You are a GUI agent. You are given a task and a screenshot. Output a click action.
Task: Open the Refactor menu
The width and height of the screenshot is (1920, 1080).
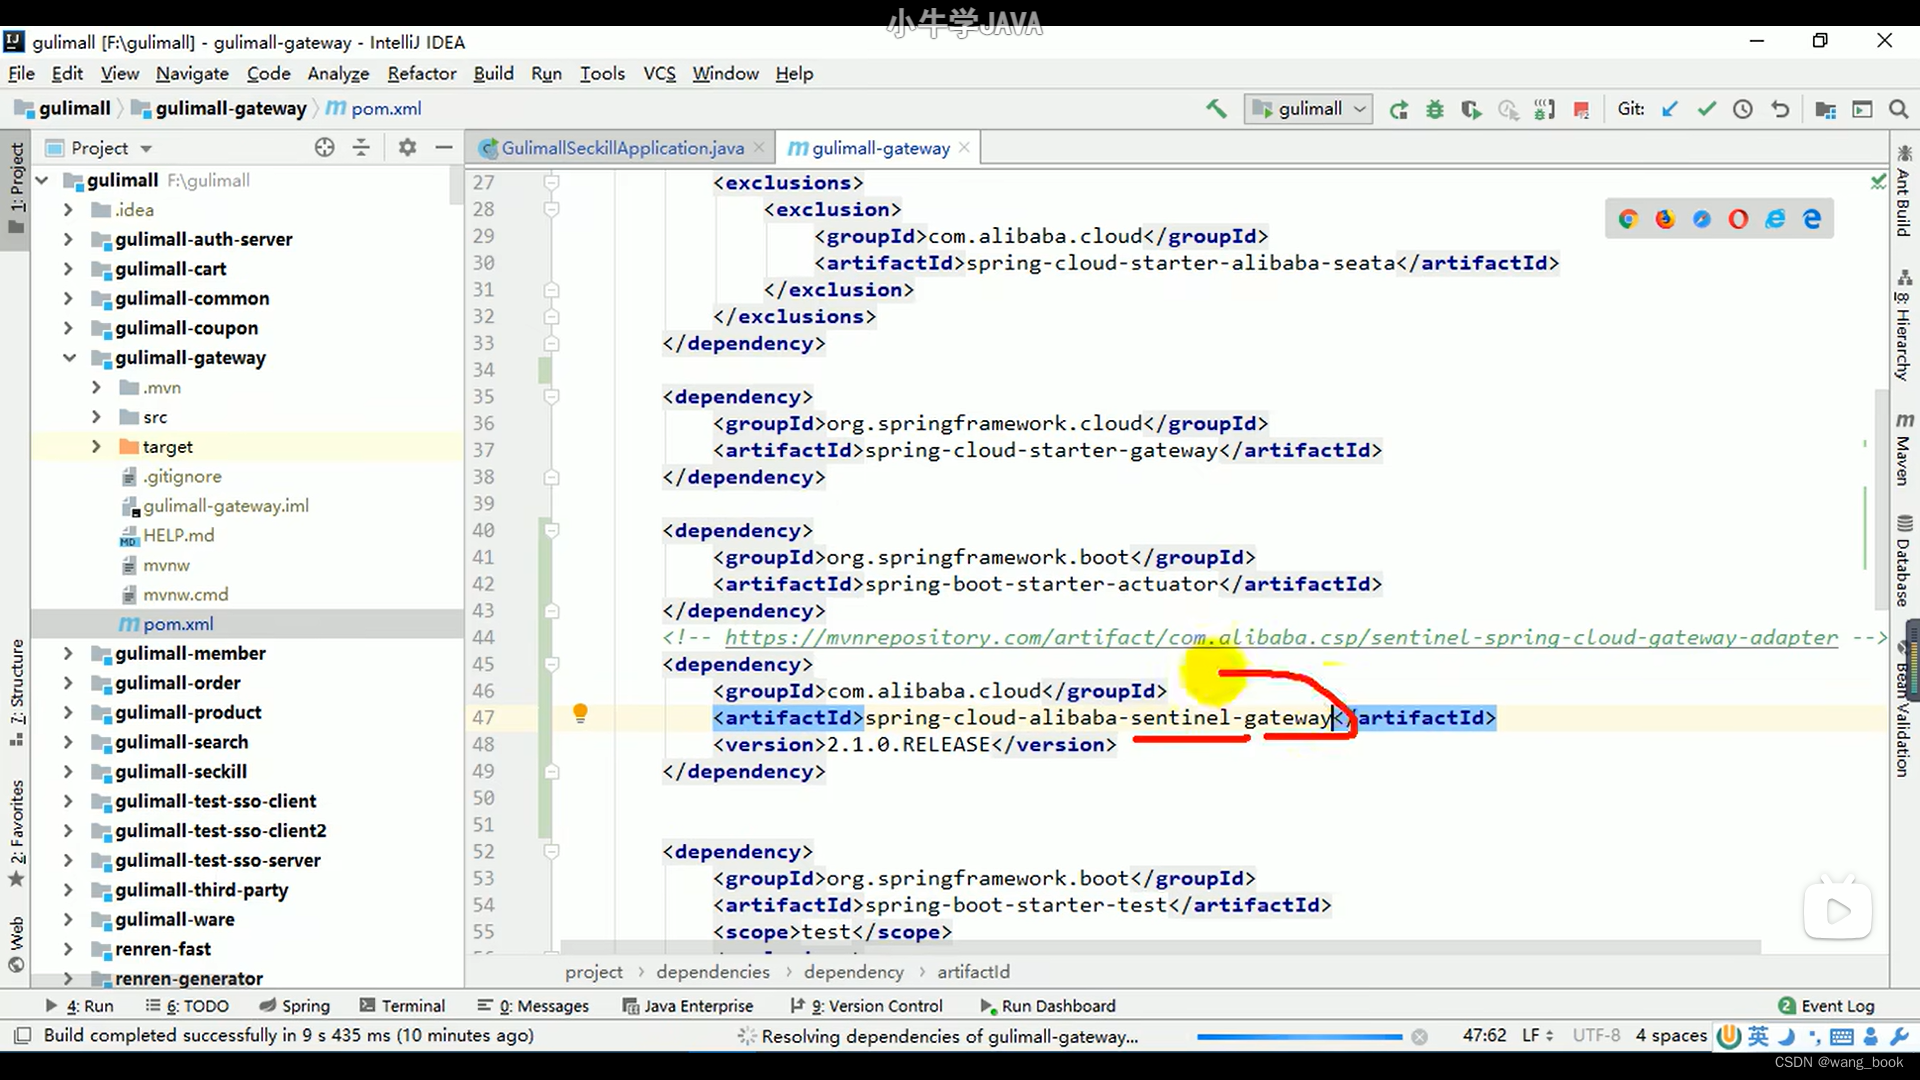pos(421,73)
